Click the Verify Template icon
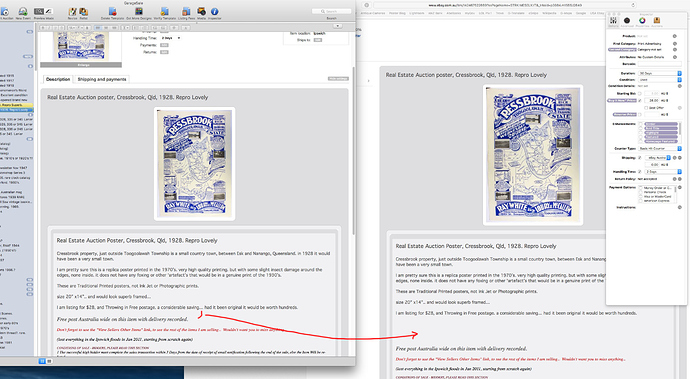Image resolution: width=690 pixels, height=379 pixels. (165, 11)
